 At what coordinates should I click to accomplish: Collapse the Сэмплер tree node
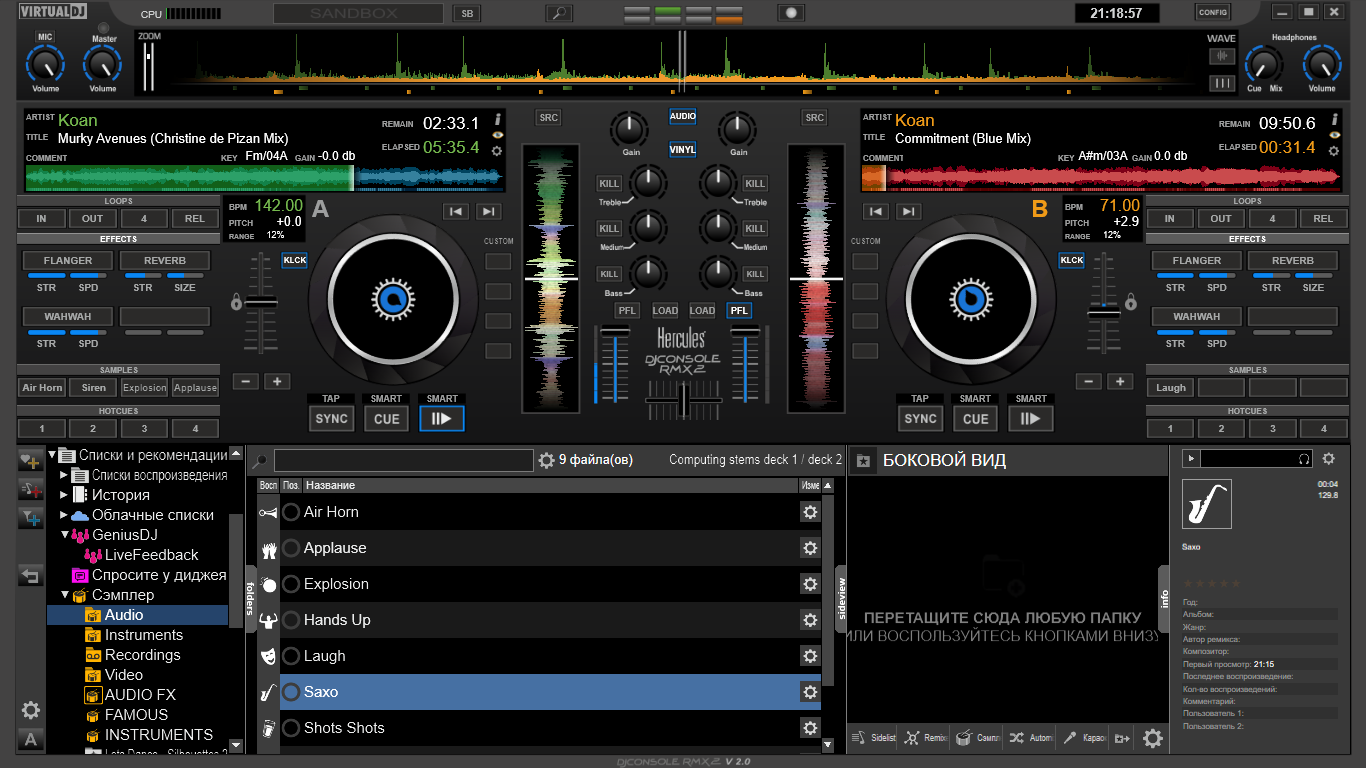[x=64, y=595]
